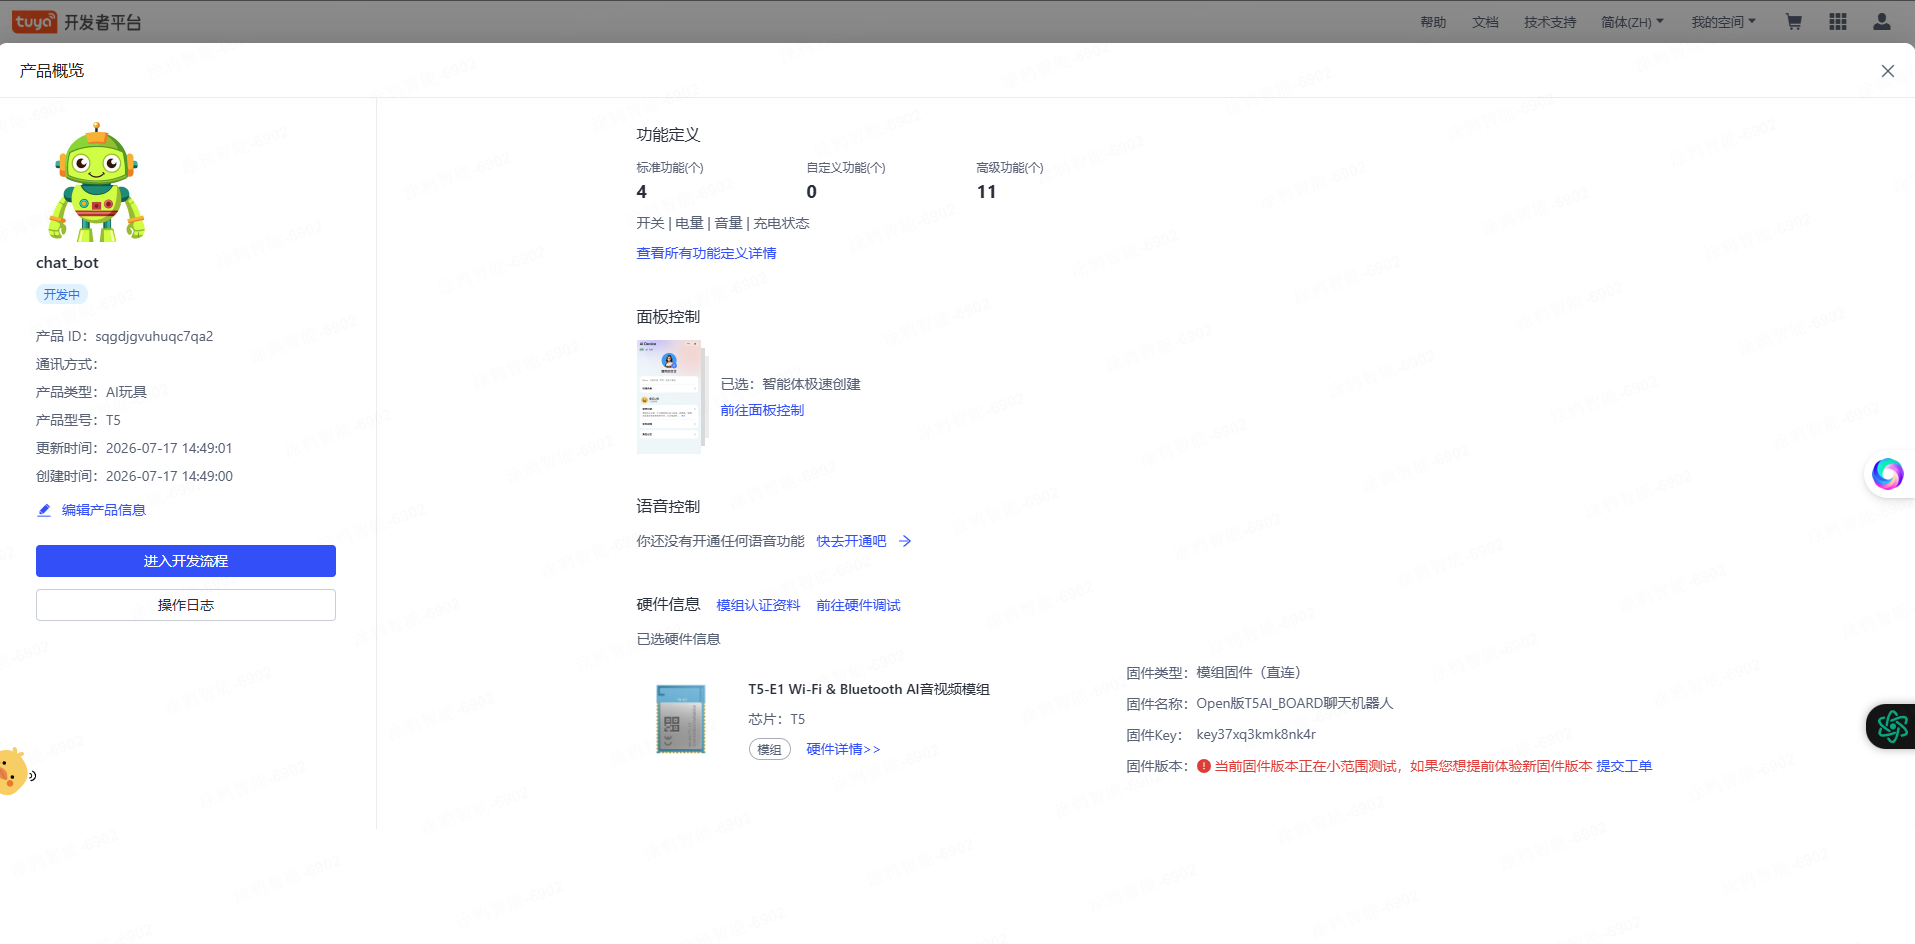The height and width of the screenshot is (944, 1915).
Task: Click the Tuya logo icon
Action: (x=34, y=22)
